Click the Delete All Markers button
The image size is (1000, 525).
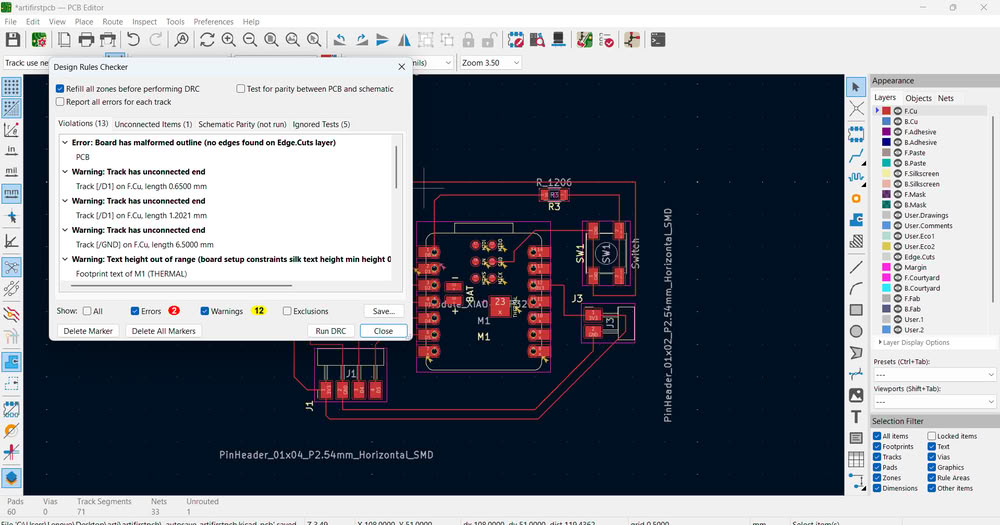coord(164,330)
